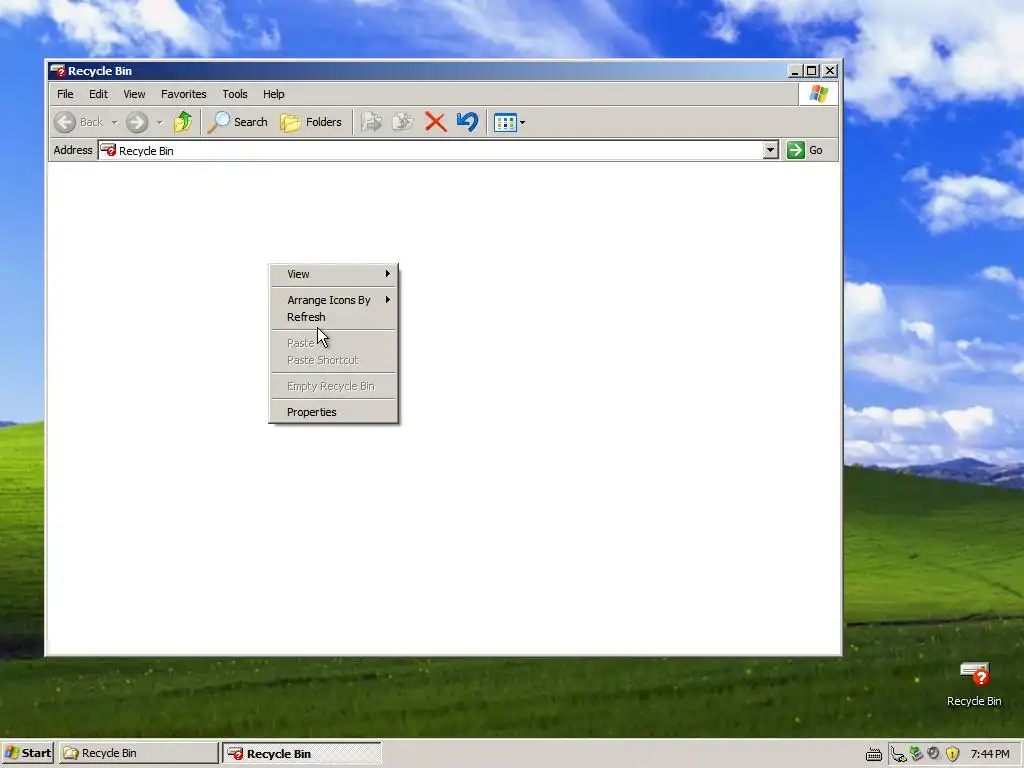Screen dimensions: 1024x768
Task: Click the Forward navigation arrow
Action: [136, 122]
